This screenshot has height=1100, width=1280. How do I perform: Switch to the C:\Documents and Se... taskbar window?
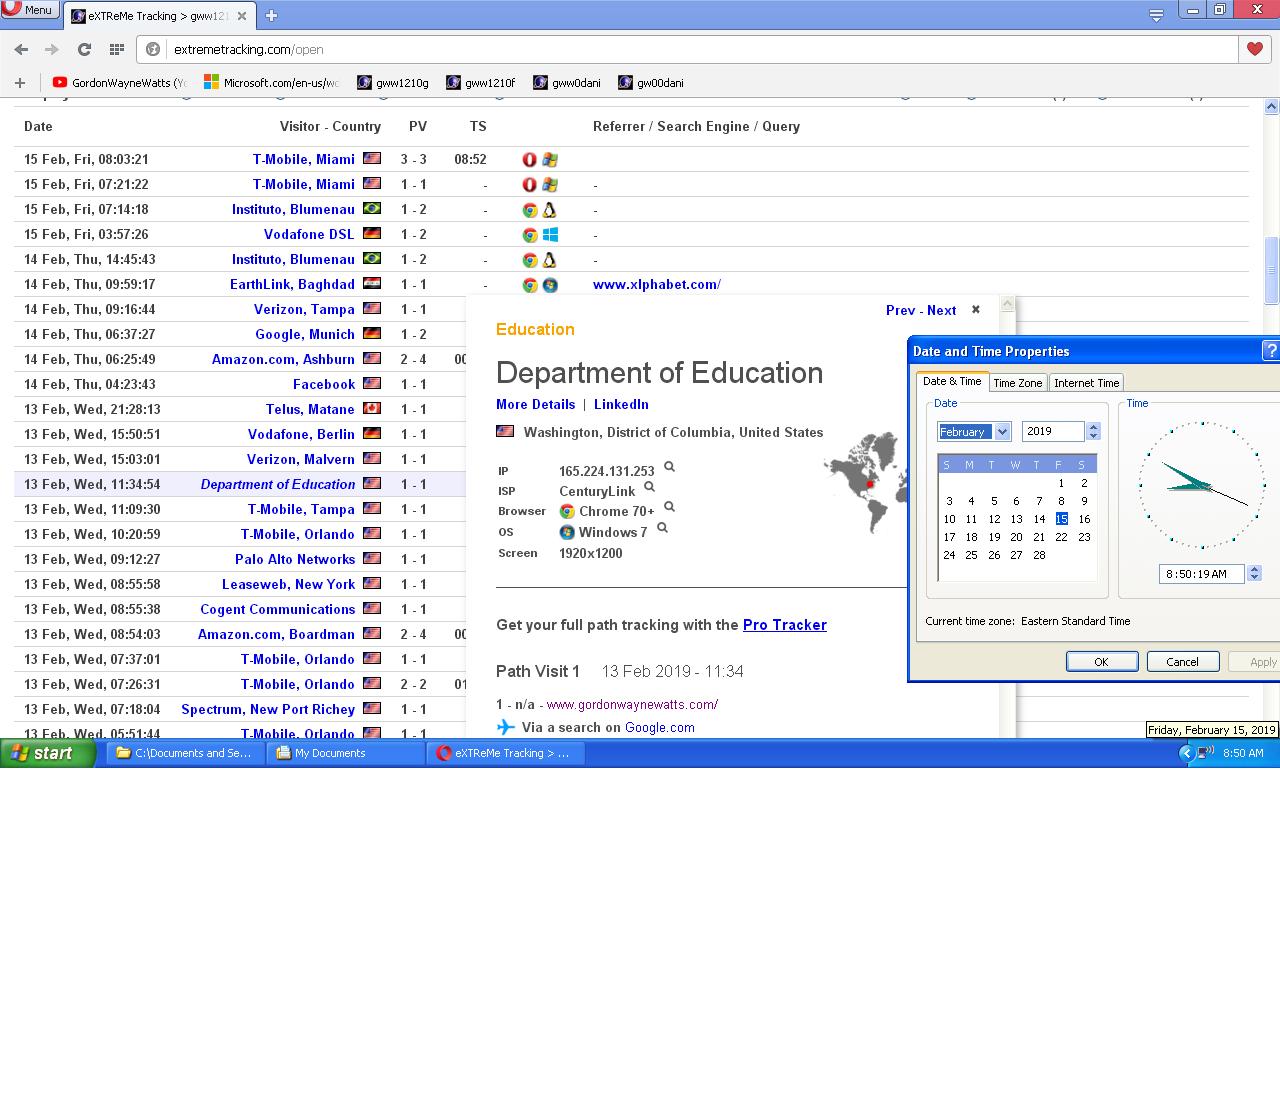[x=185, y=753]
